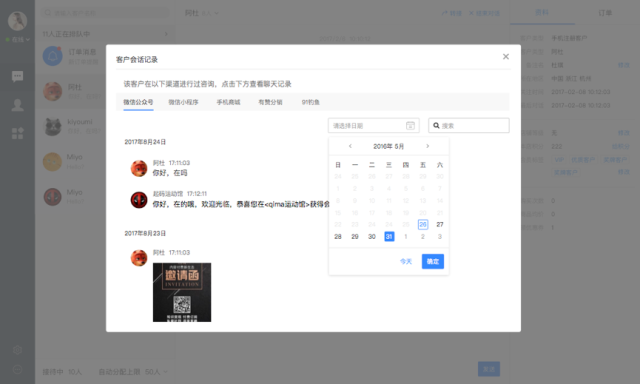This screenshot has width=640, height=384.
Task: Open the chat messages icon in sidebar
Action: [18, 76]
